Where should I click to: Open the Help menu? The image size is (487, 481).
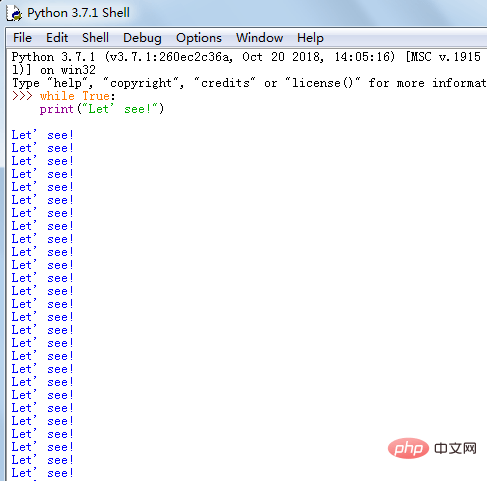[310, 38]
